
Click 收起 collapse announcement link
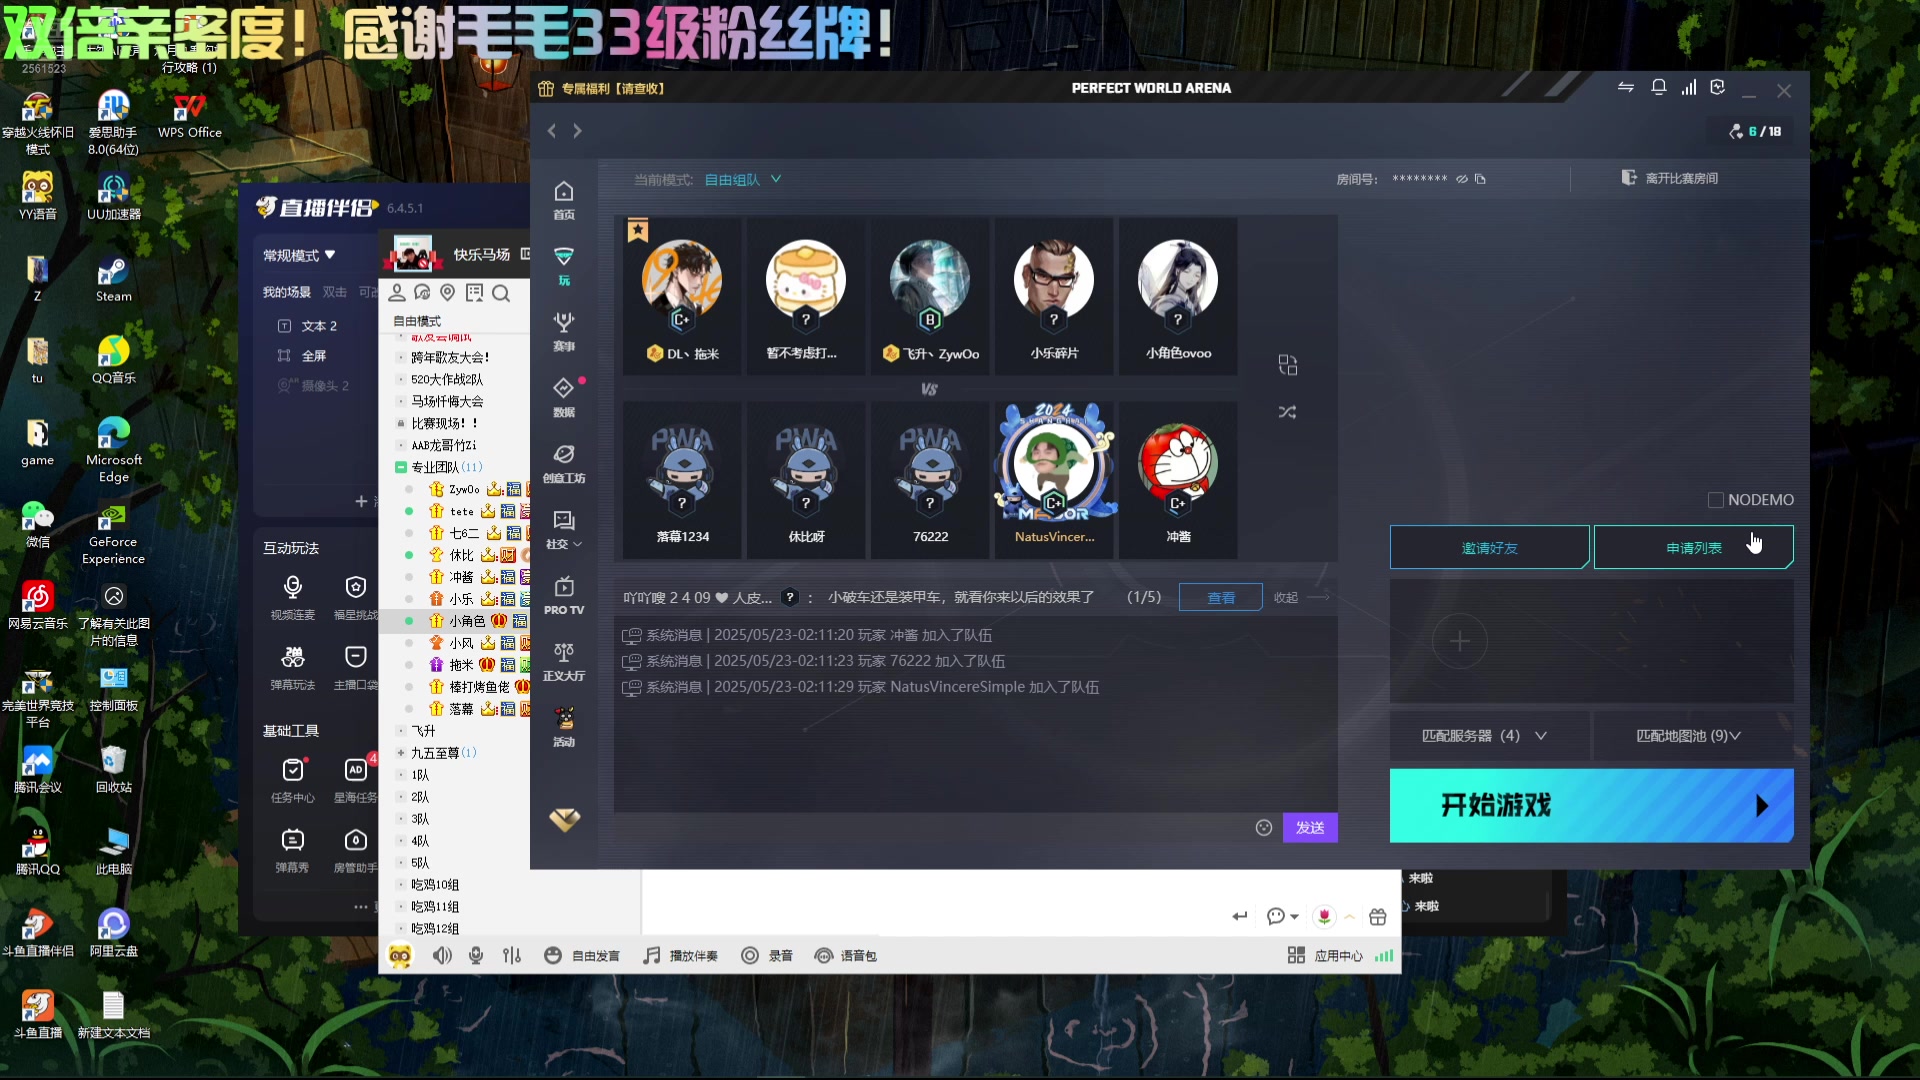click(x=1286, y=598)
